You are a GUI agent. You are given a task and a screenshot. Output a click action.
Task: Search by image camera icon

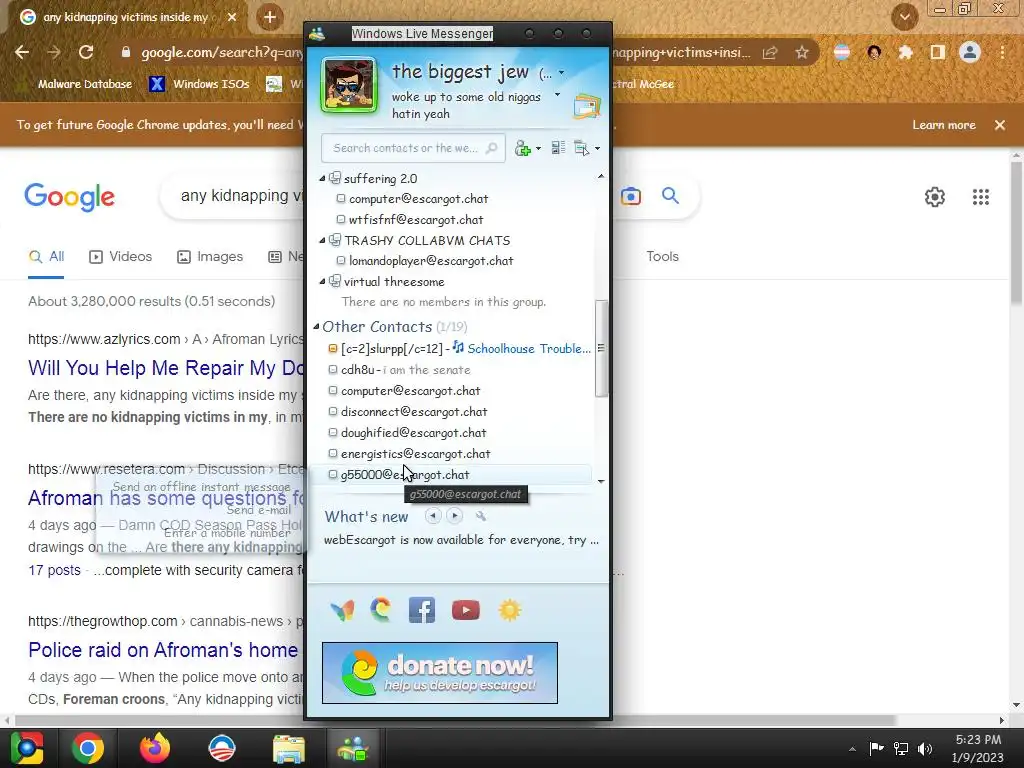630,196
